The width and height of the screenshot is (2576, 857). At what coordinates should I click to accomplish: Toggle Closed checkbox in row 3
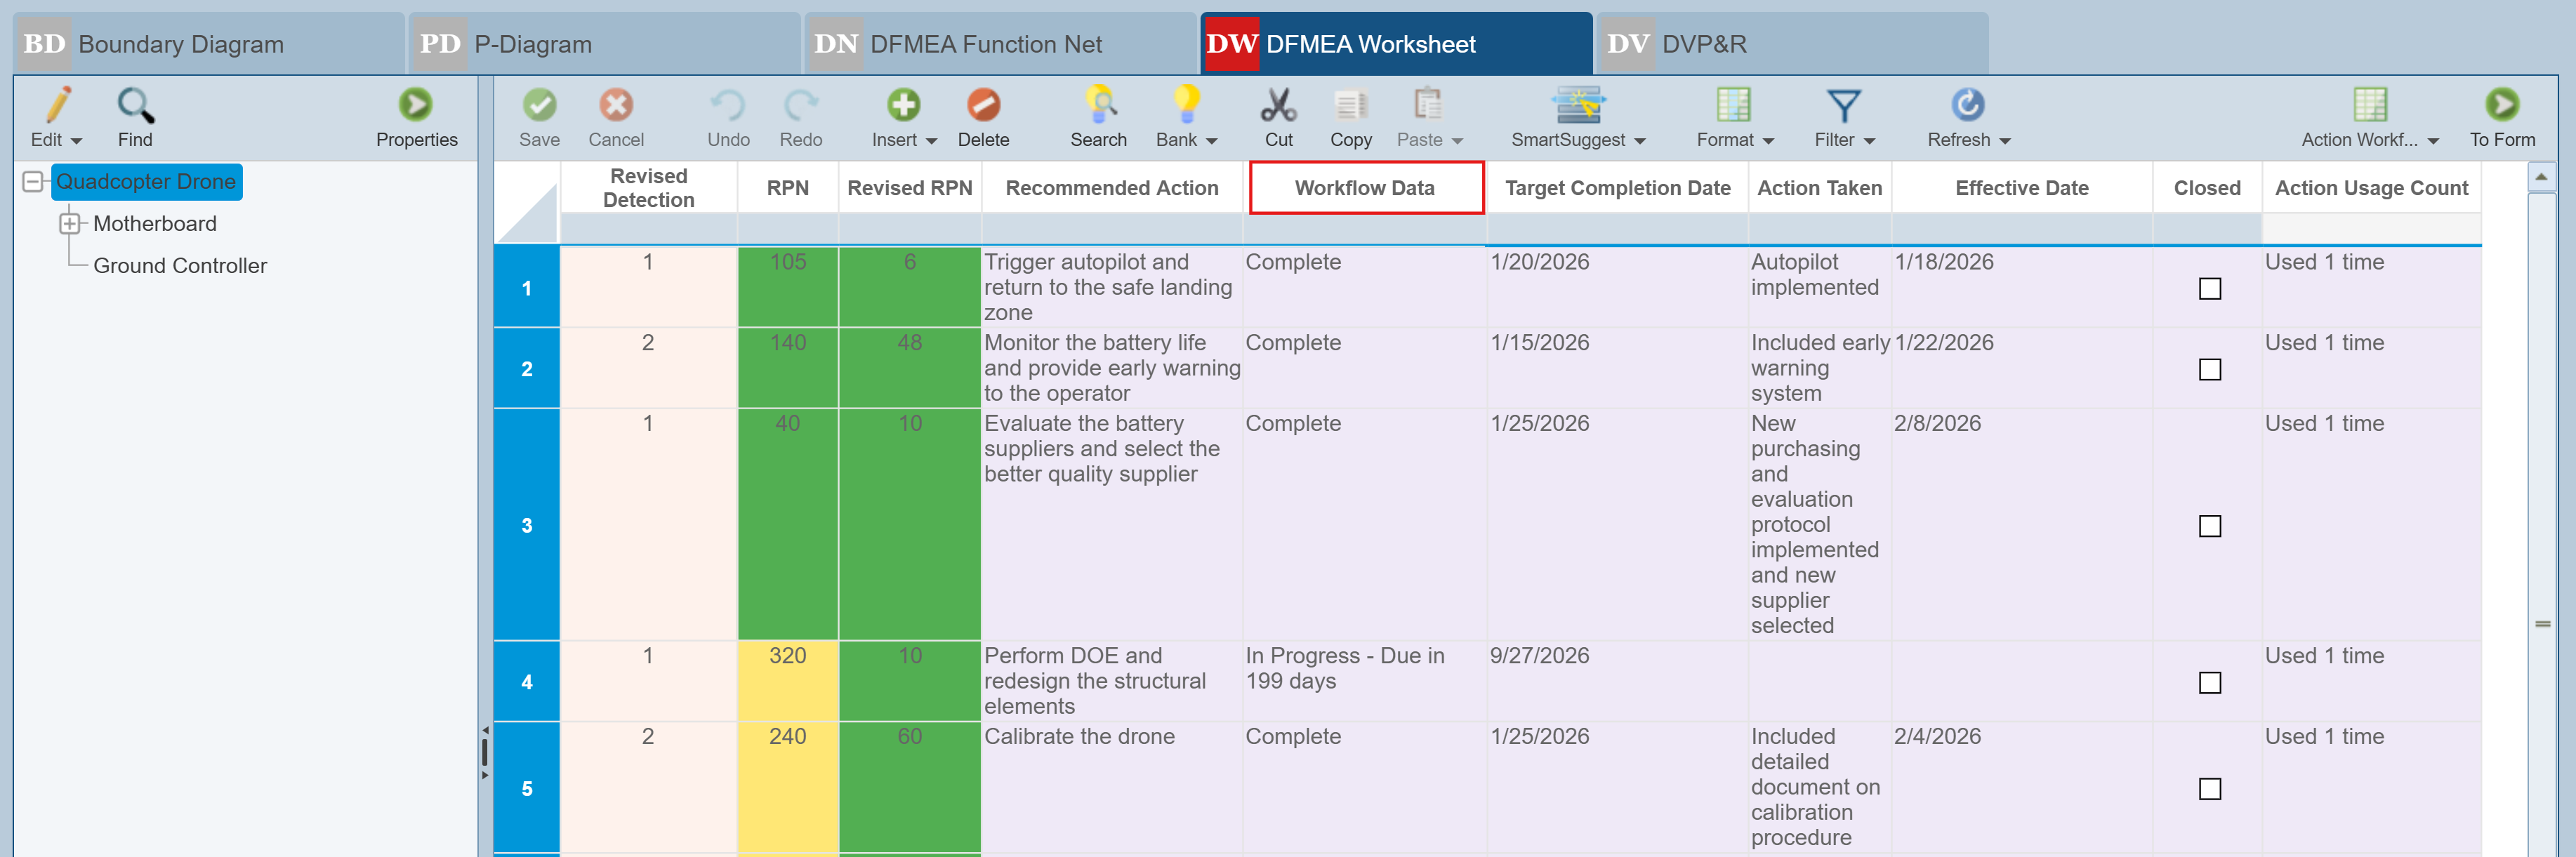click(x=2209, y=526)
